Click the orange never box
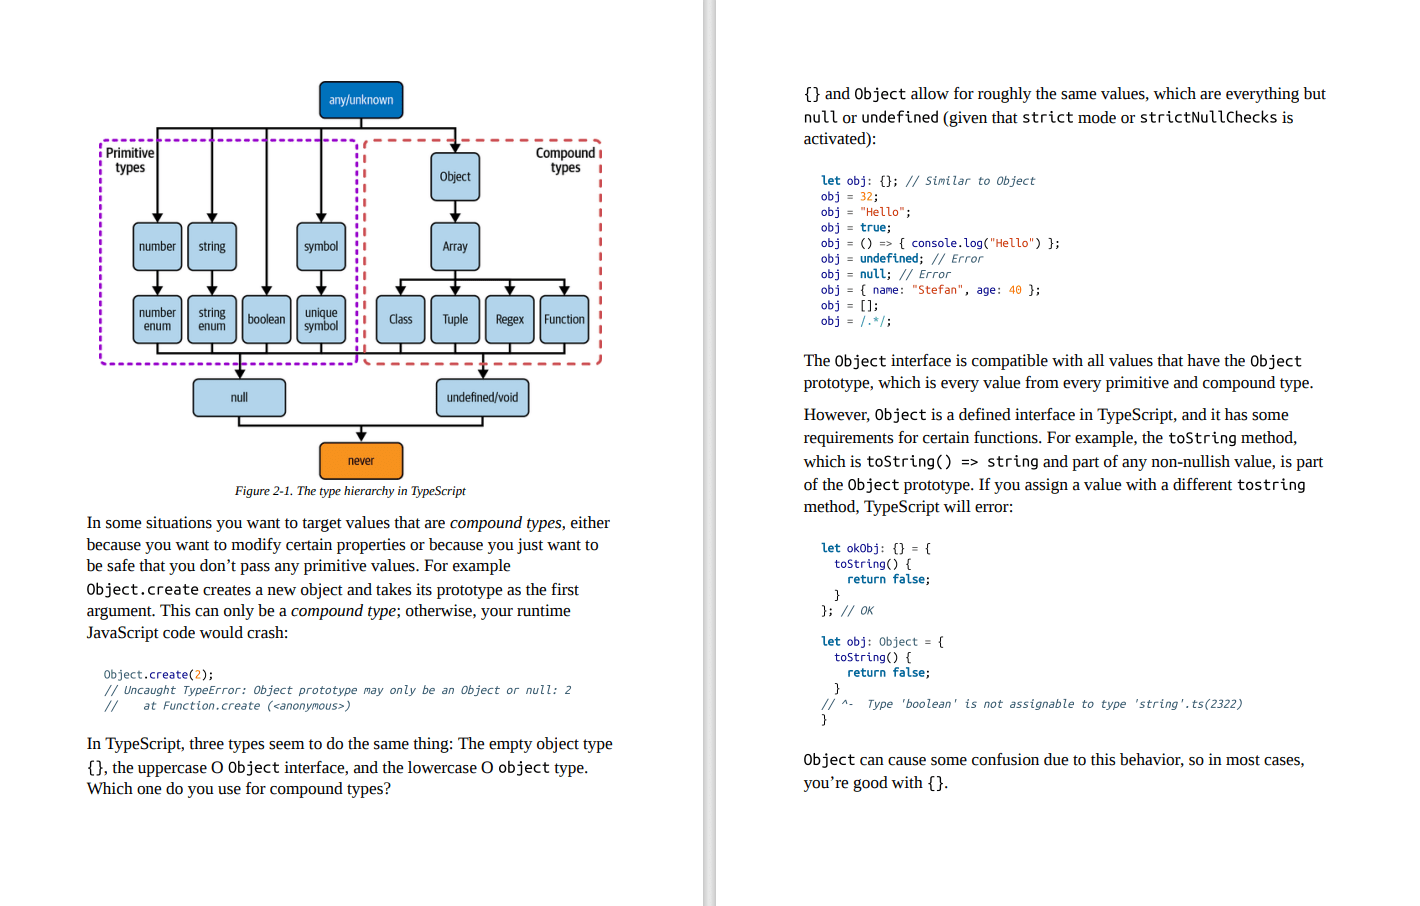This screenshot has width=1420, height=906. pyautogui.click(x=360, y=460)
